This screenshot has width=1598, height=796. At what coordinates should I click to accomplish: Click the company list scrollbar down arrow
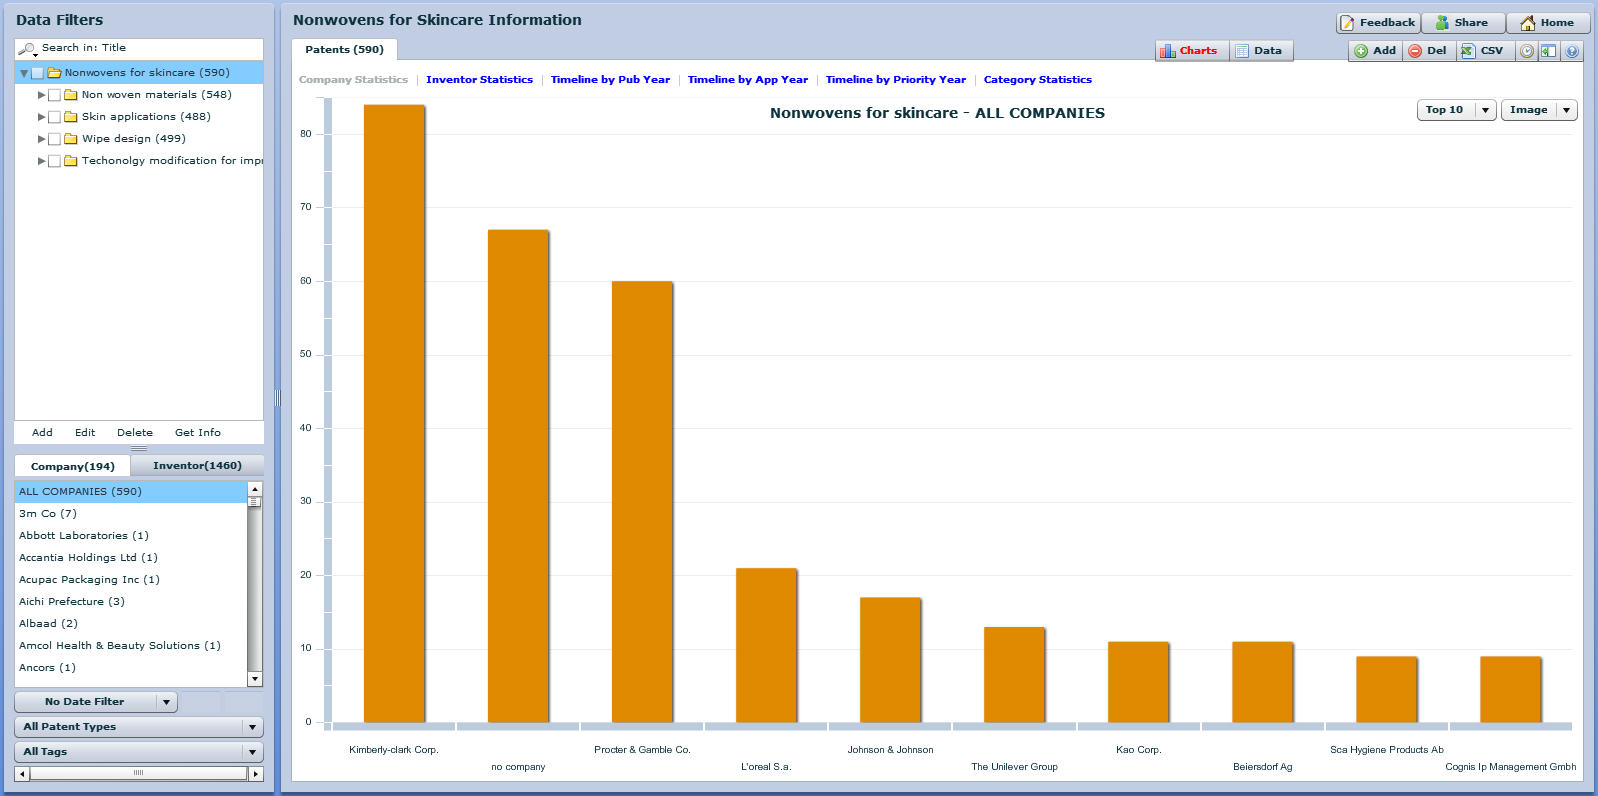[x=255, y=679]
